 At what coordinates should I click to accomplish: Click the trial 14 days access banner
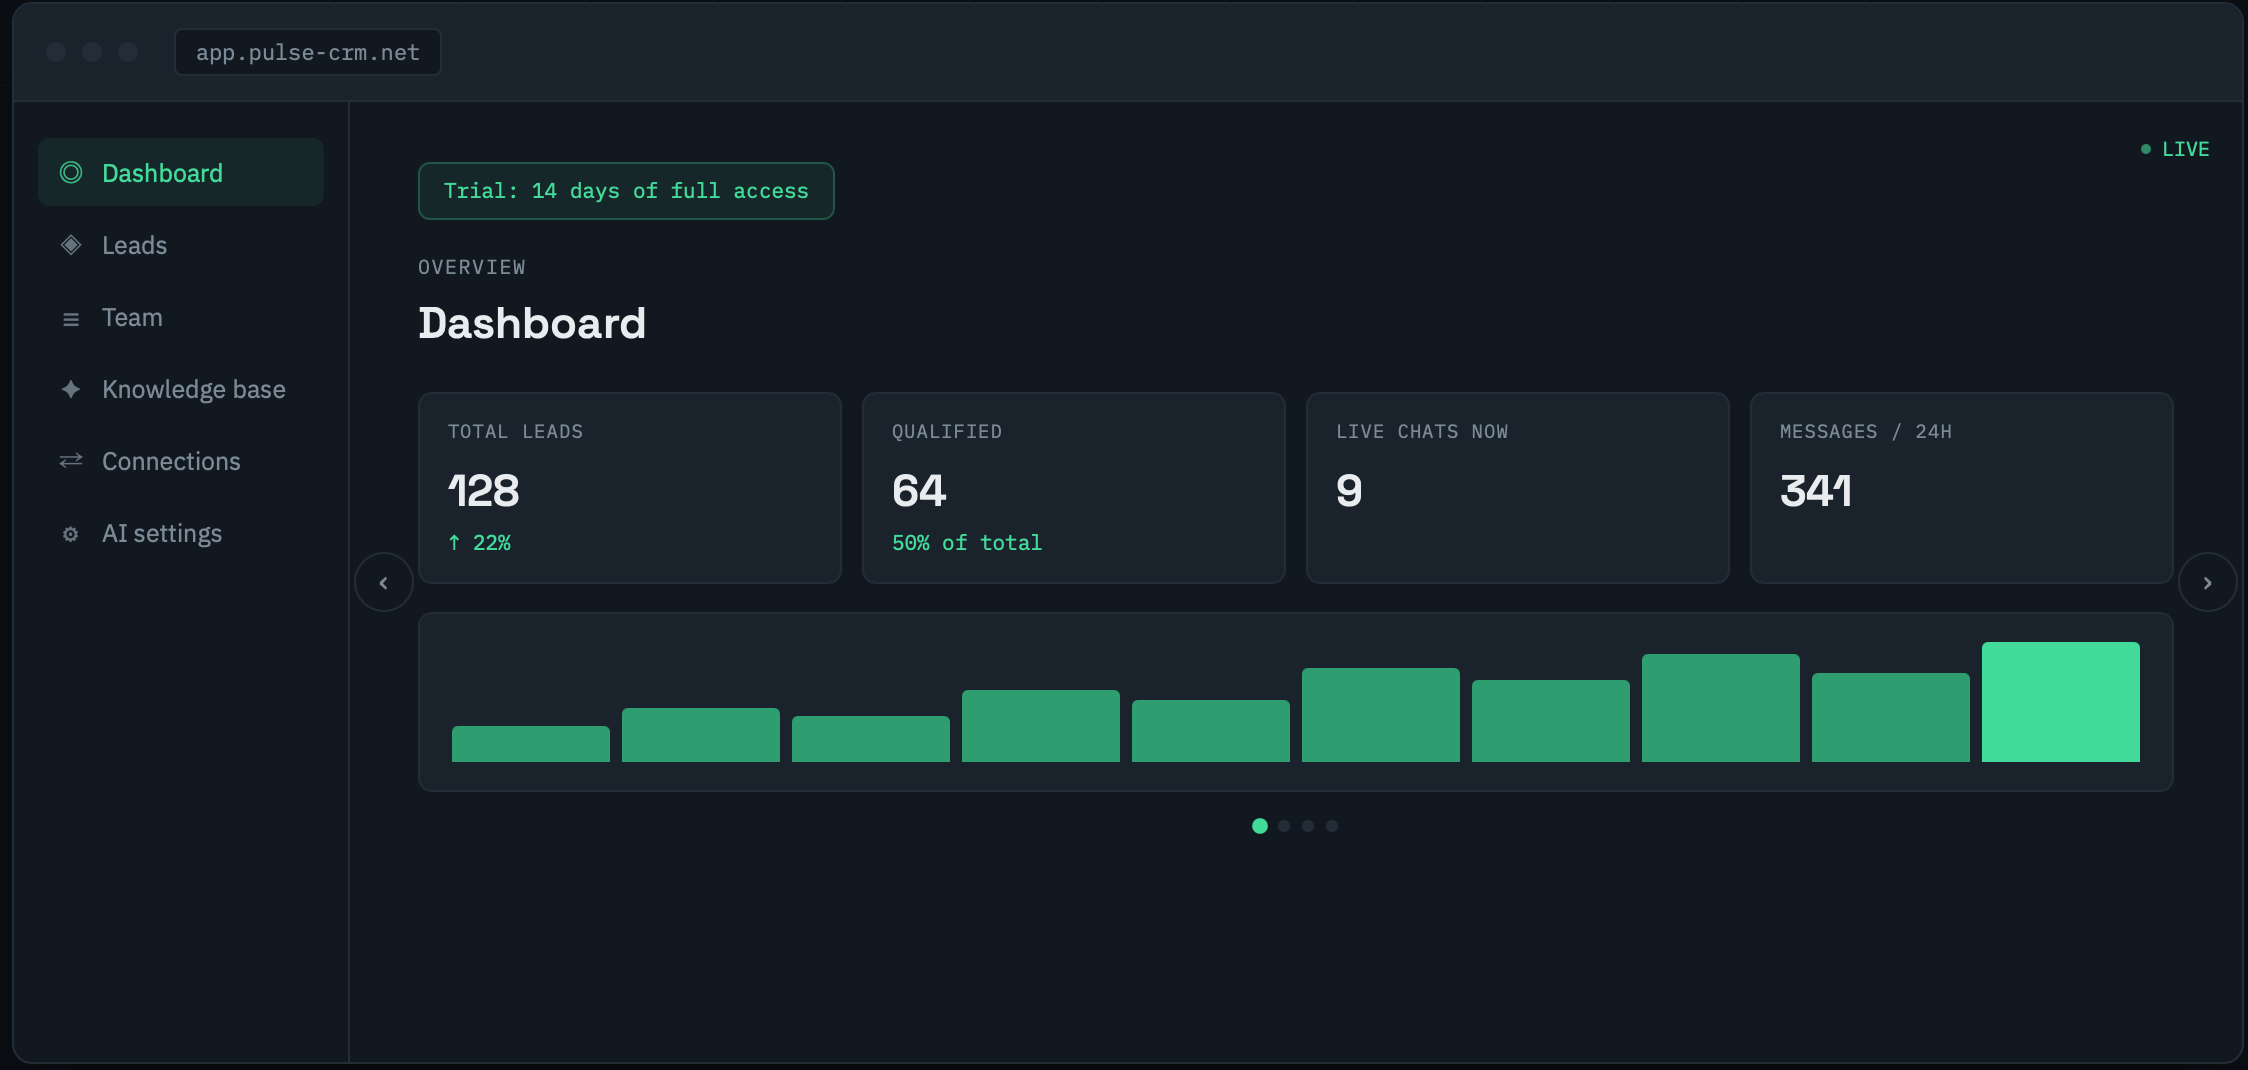(x=626, y=191)
